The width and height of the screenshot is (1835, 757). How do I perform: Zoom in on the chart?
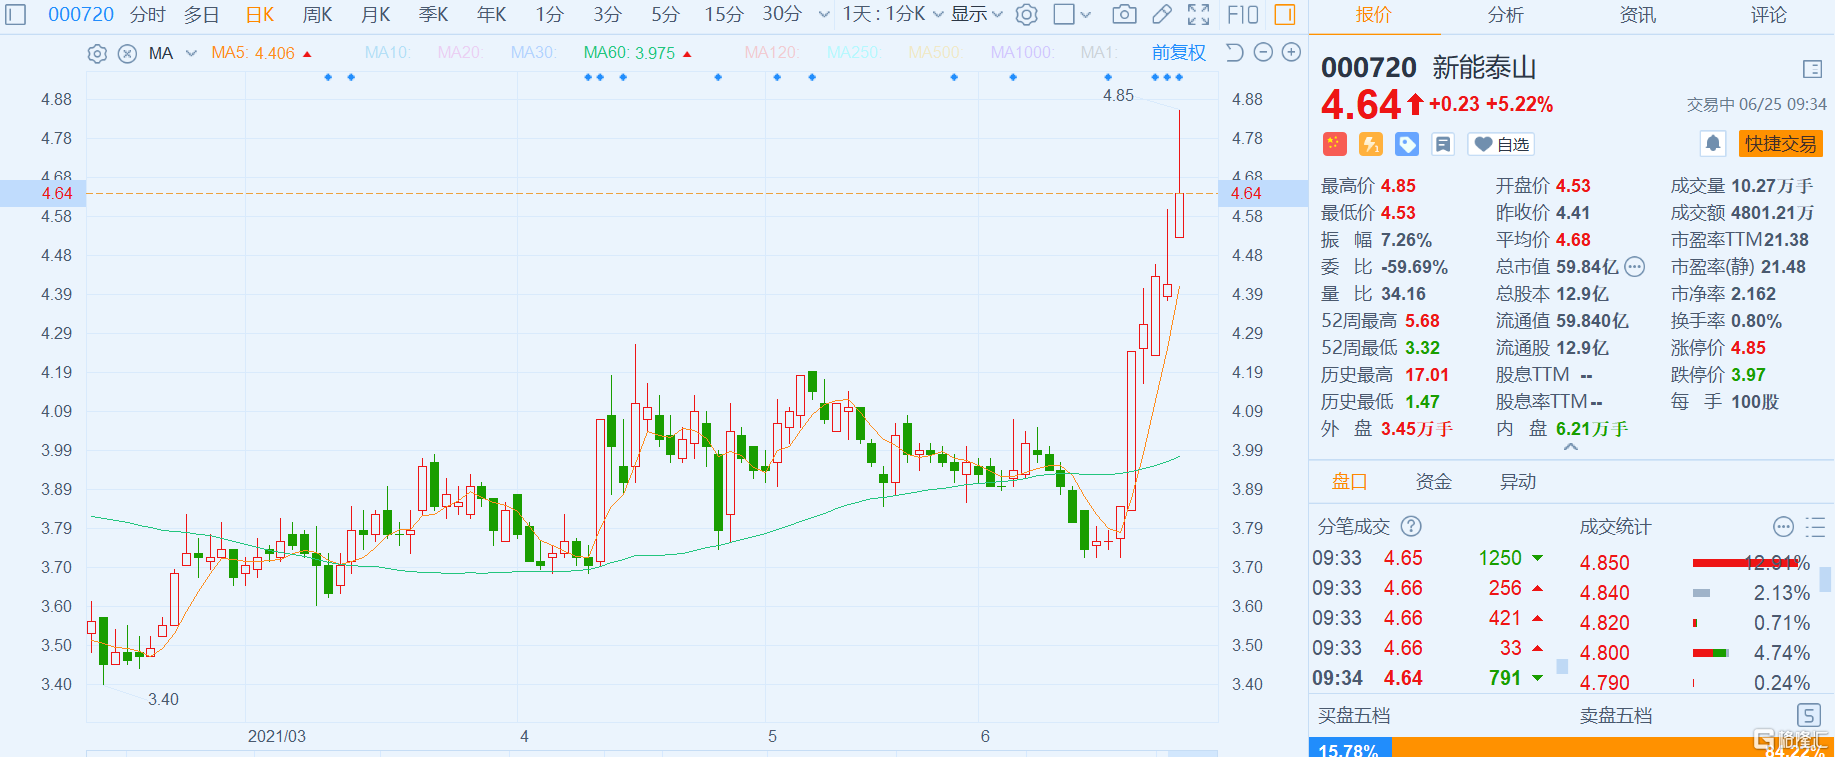(1292, 52)
